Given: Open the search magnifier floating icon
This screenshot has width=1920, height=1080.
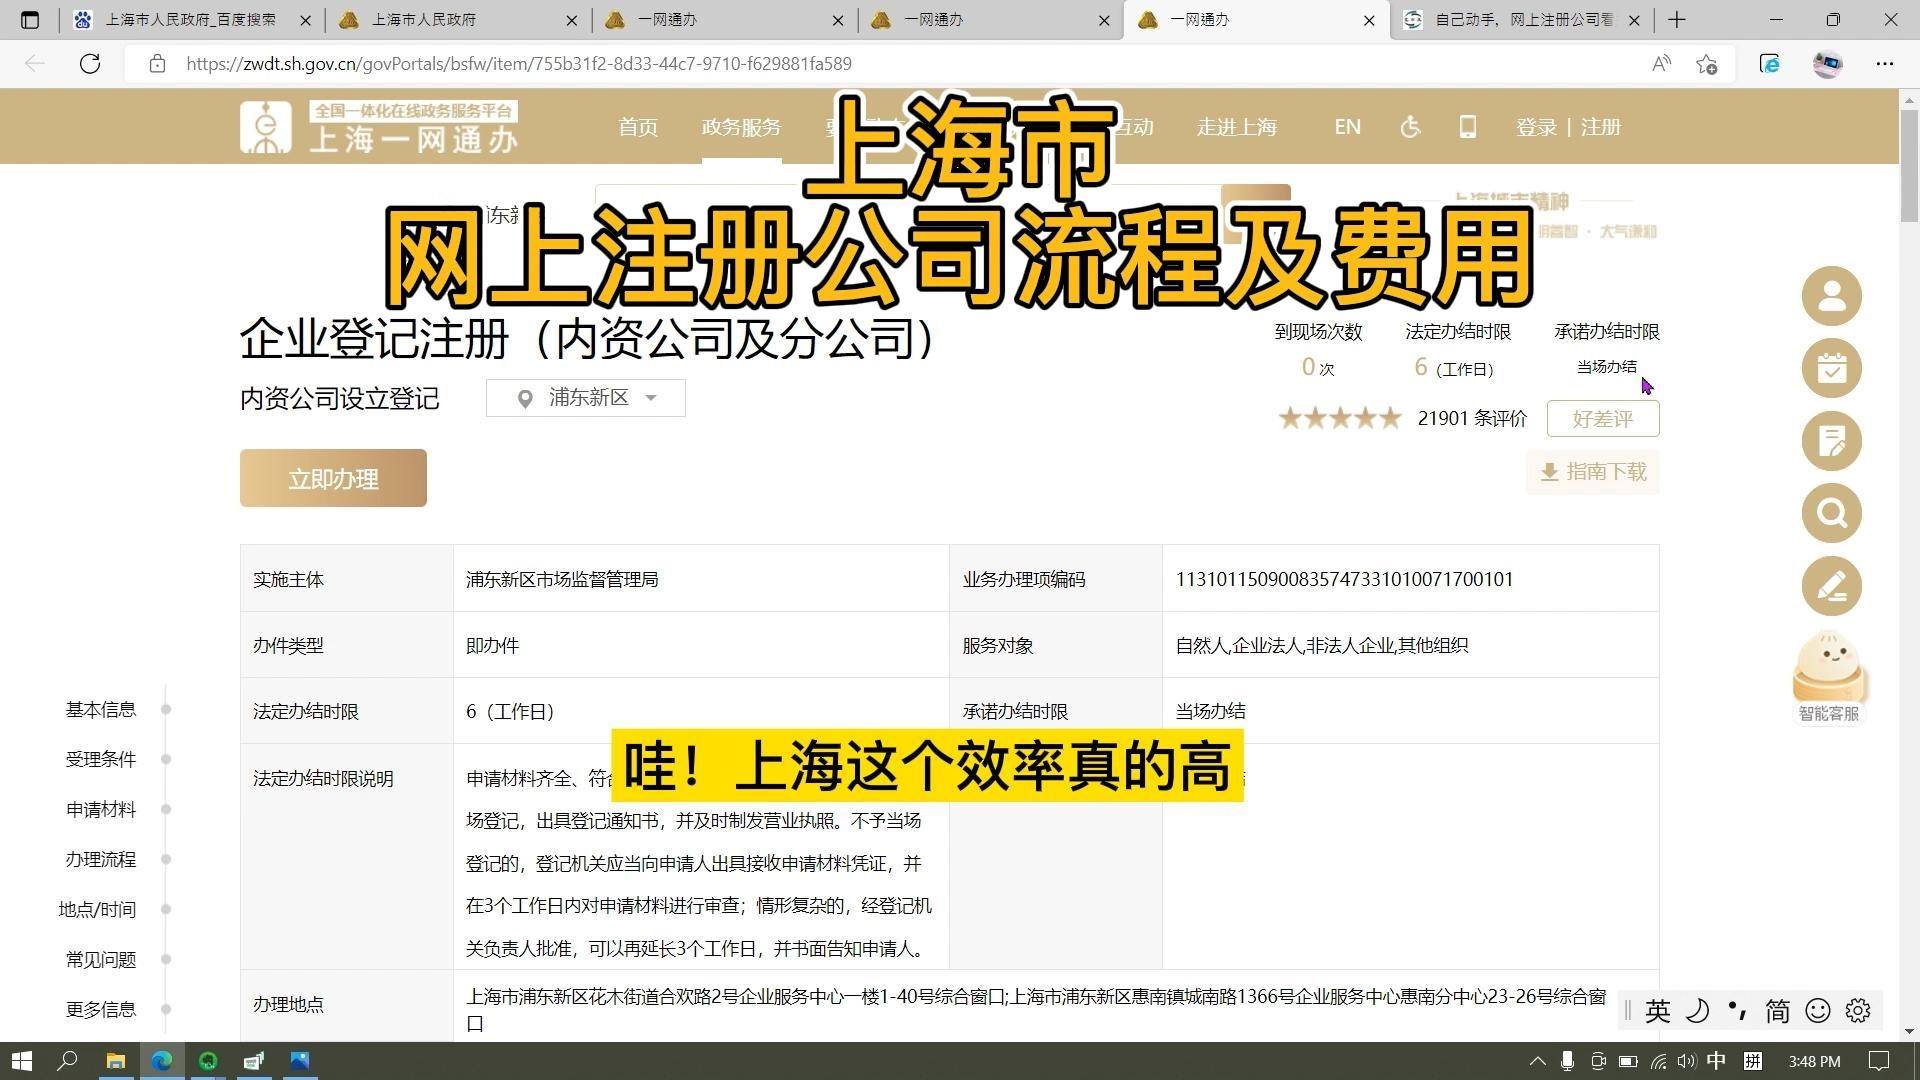Looking at the screenshot, I should [x=1831, y=513].
